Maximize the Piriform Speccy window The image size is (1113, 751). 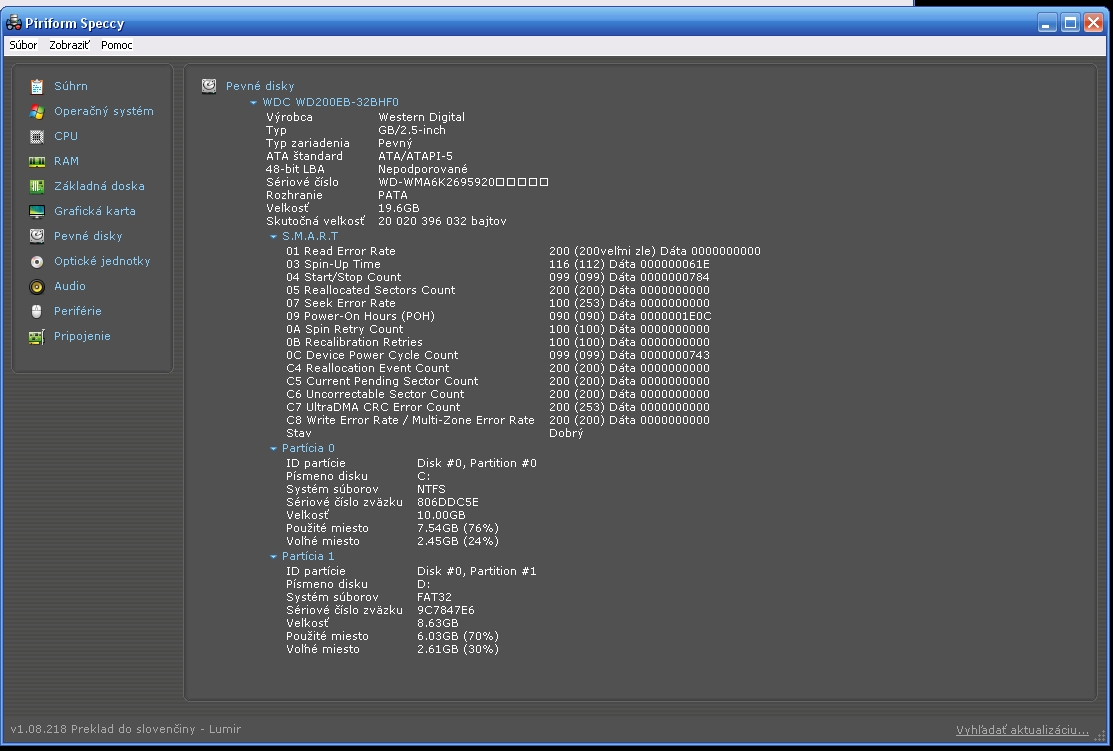click(1070, 23)
